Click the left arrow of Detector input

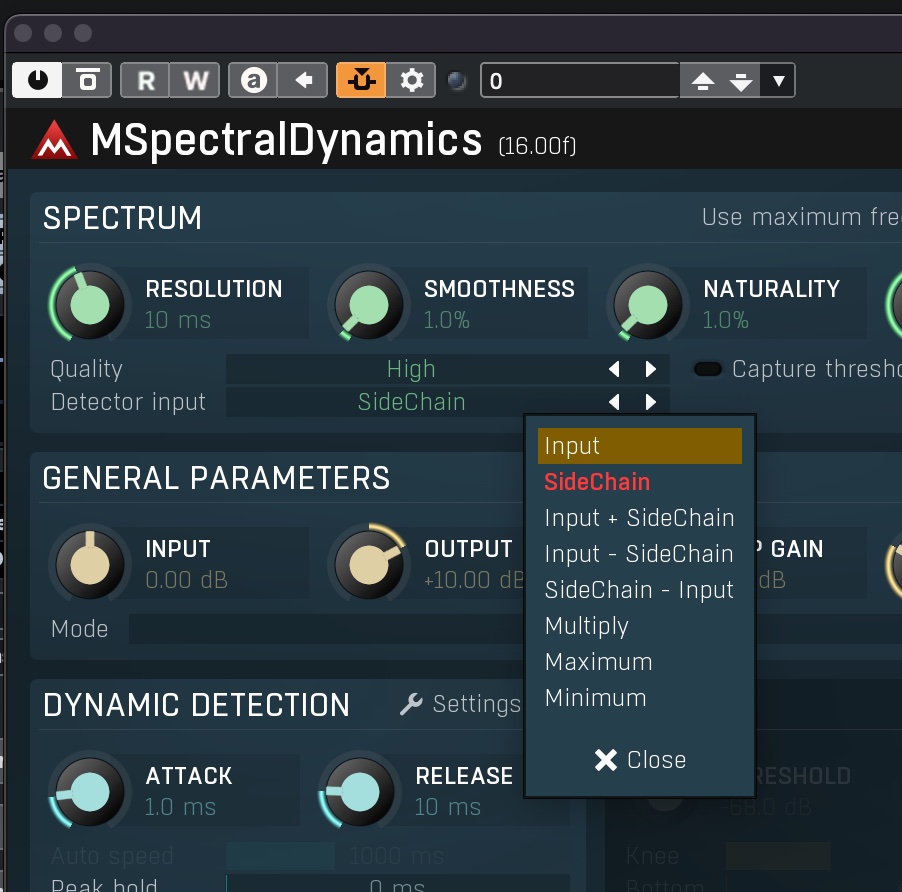[x=614, y=401]
